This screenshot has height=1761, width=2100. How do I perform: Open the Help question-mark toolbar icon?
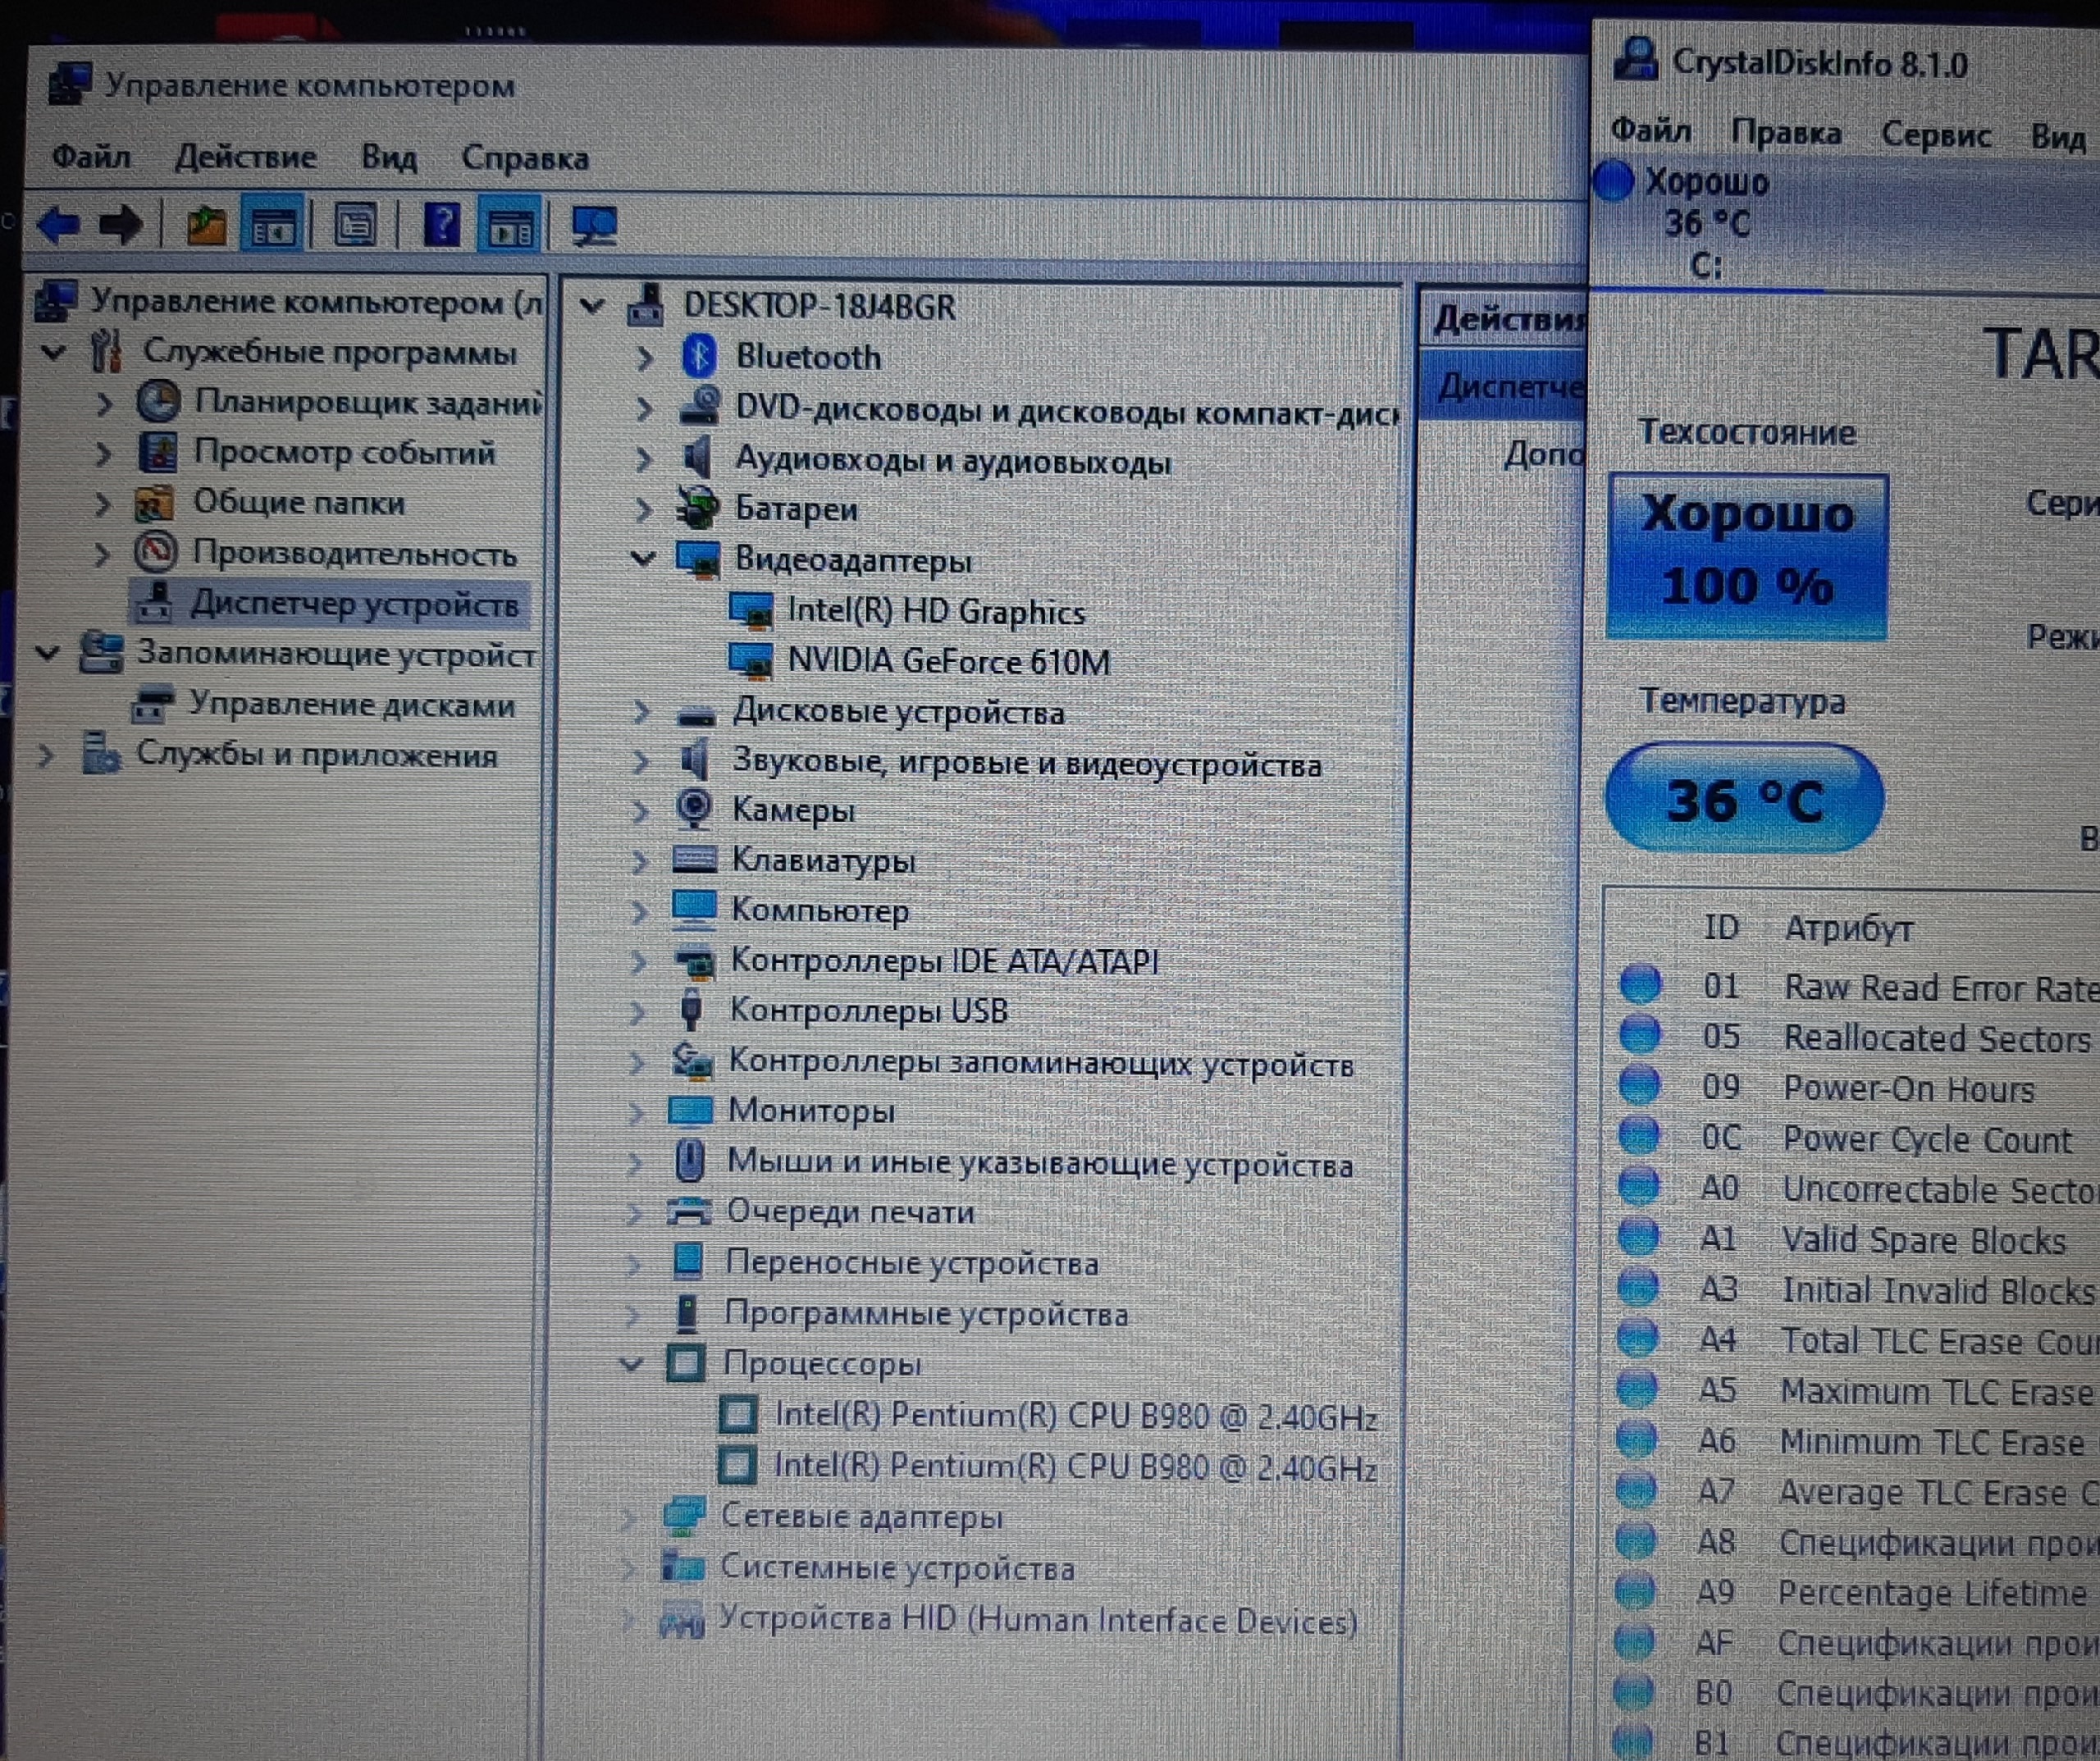(441, 224)
